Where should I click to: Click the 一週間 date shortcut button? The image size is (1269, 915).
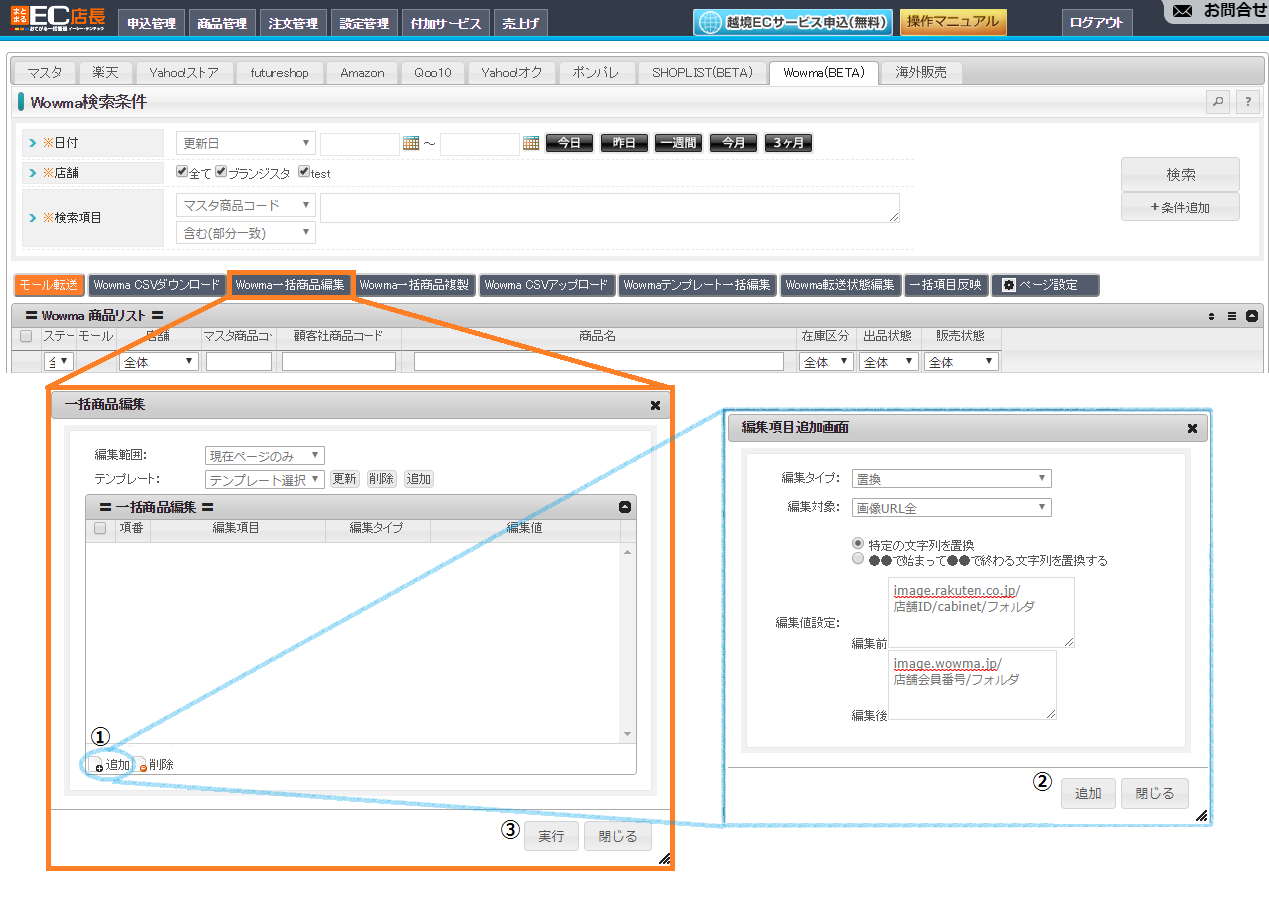pyautogui.click(x=678, y=143)
